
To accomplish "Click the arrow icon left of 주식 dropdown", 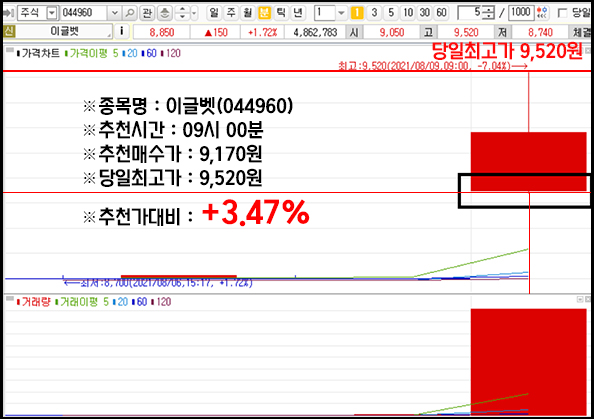I will [x=8, y=13].
